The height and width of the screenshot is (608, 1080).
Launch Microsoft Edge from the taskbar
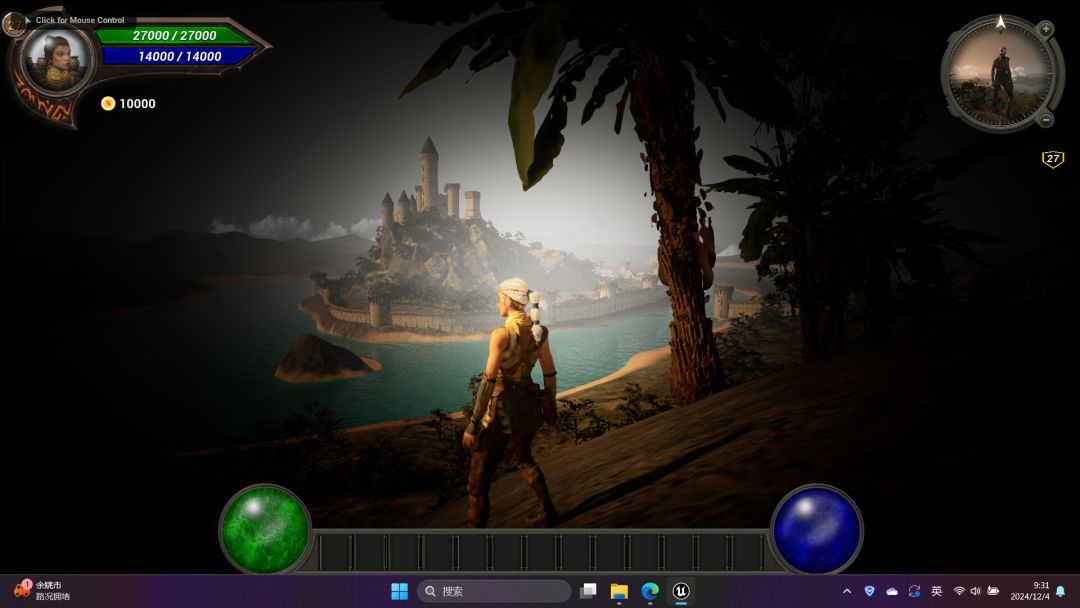650,591
